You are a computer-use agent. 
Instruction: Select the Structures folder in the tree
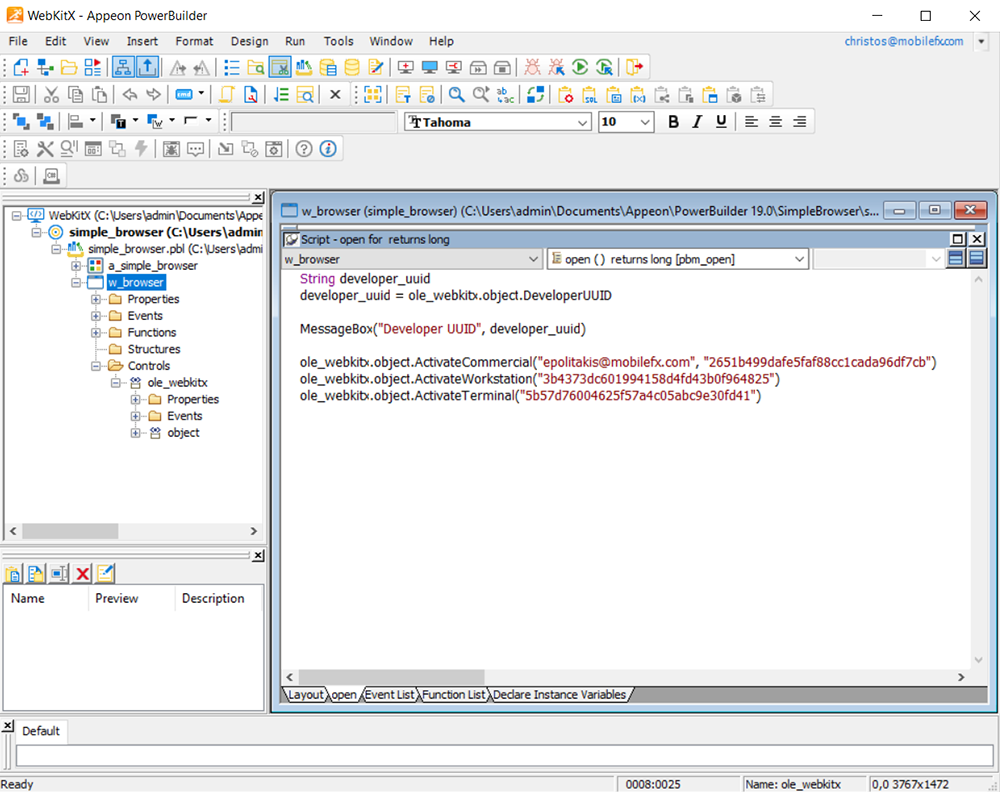tap(154, 349)
